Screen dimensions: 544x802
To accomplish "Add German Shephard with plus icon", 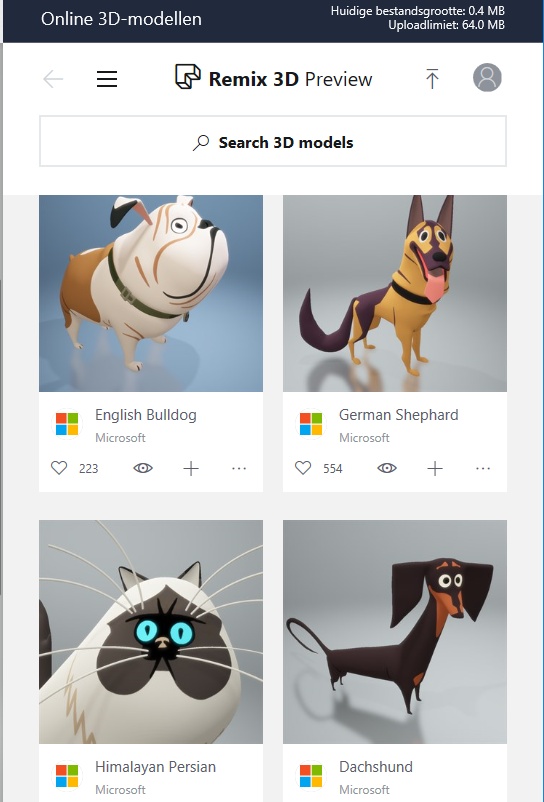I will pos(435,469).
